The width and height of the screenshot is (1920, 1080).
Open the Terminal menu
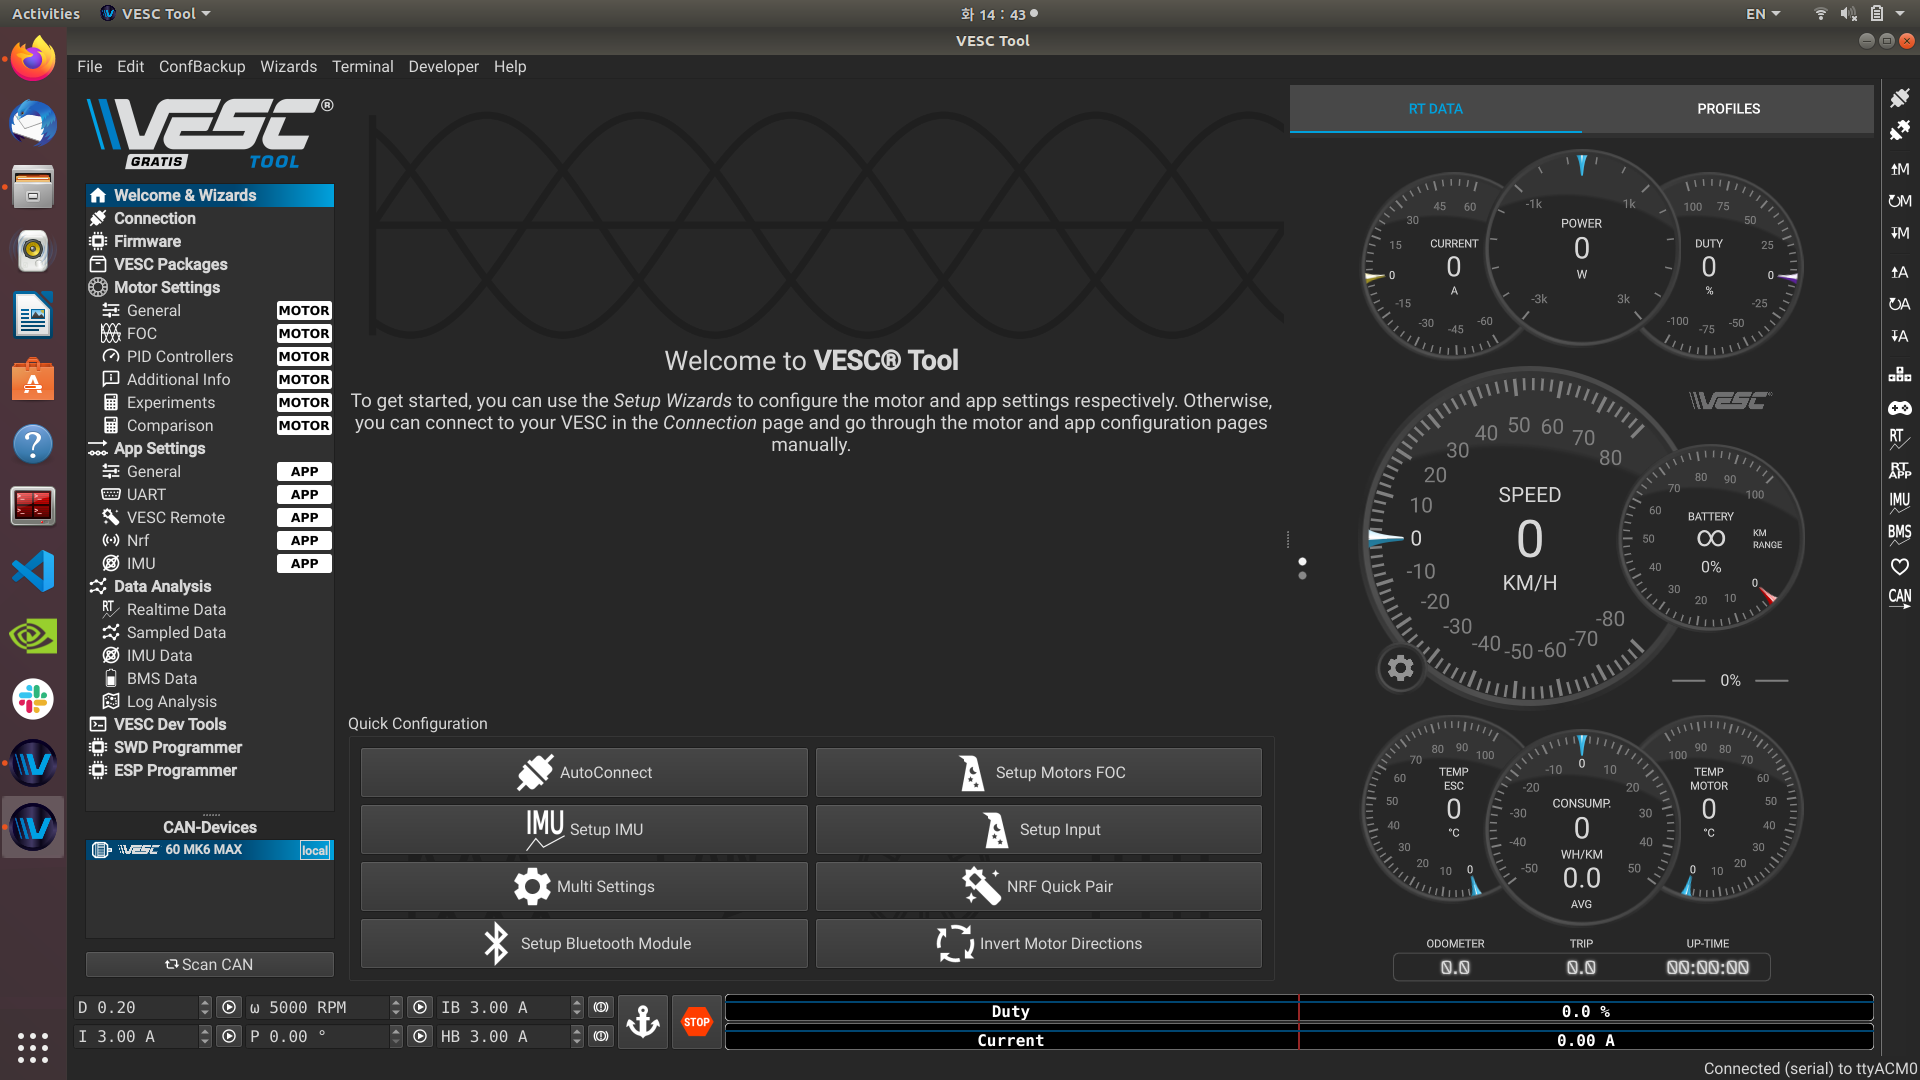362,66
